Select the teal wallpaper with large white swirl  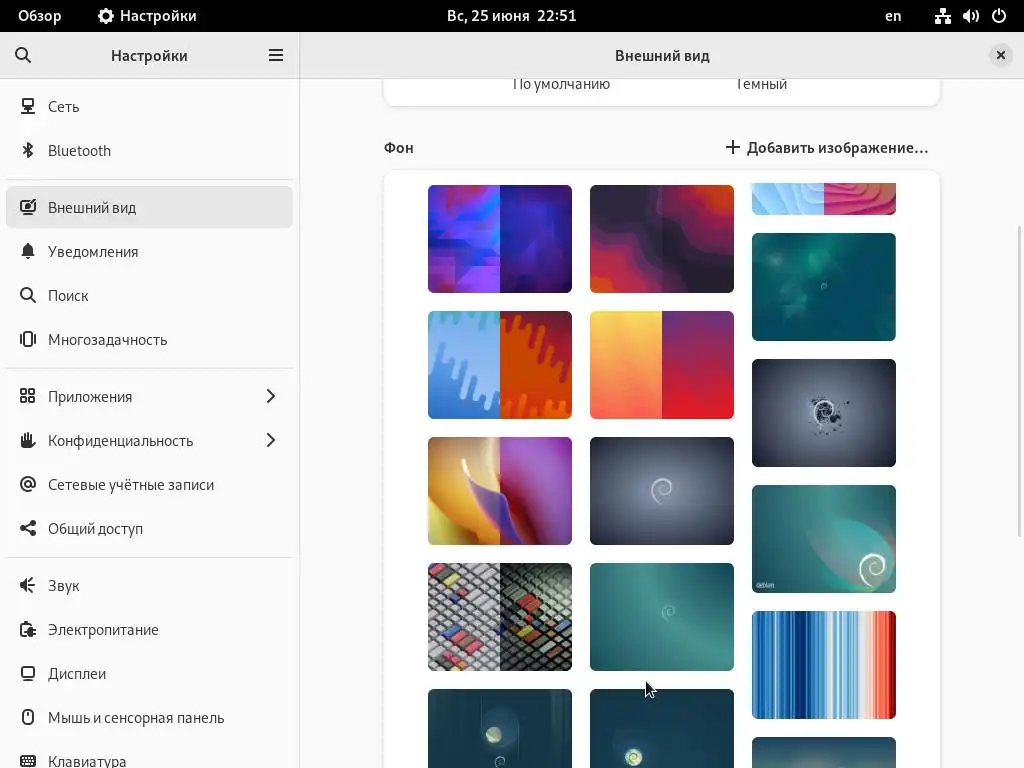[824, 539]
